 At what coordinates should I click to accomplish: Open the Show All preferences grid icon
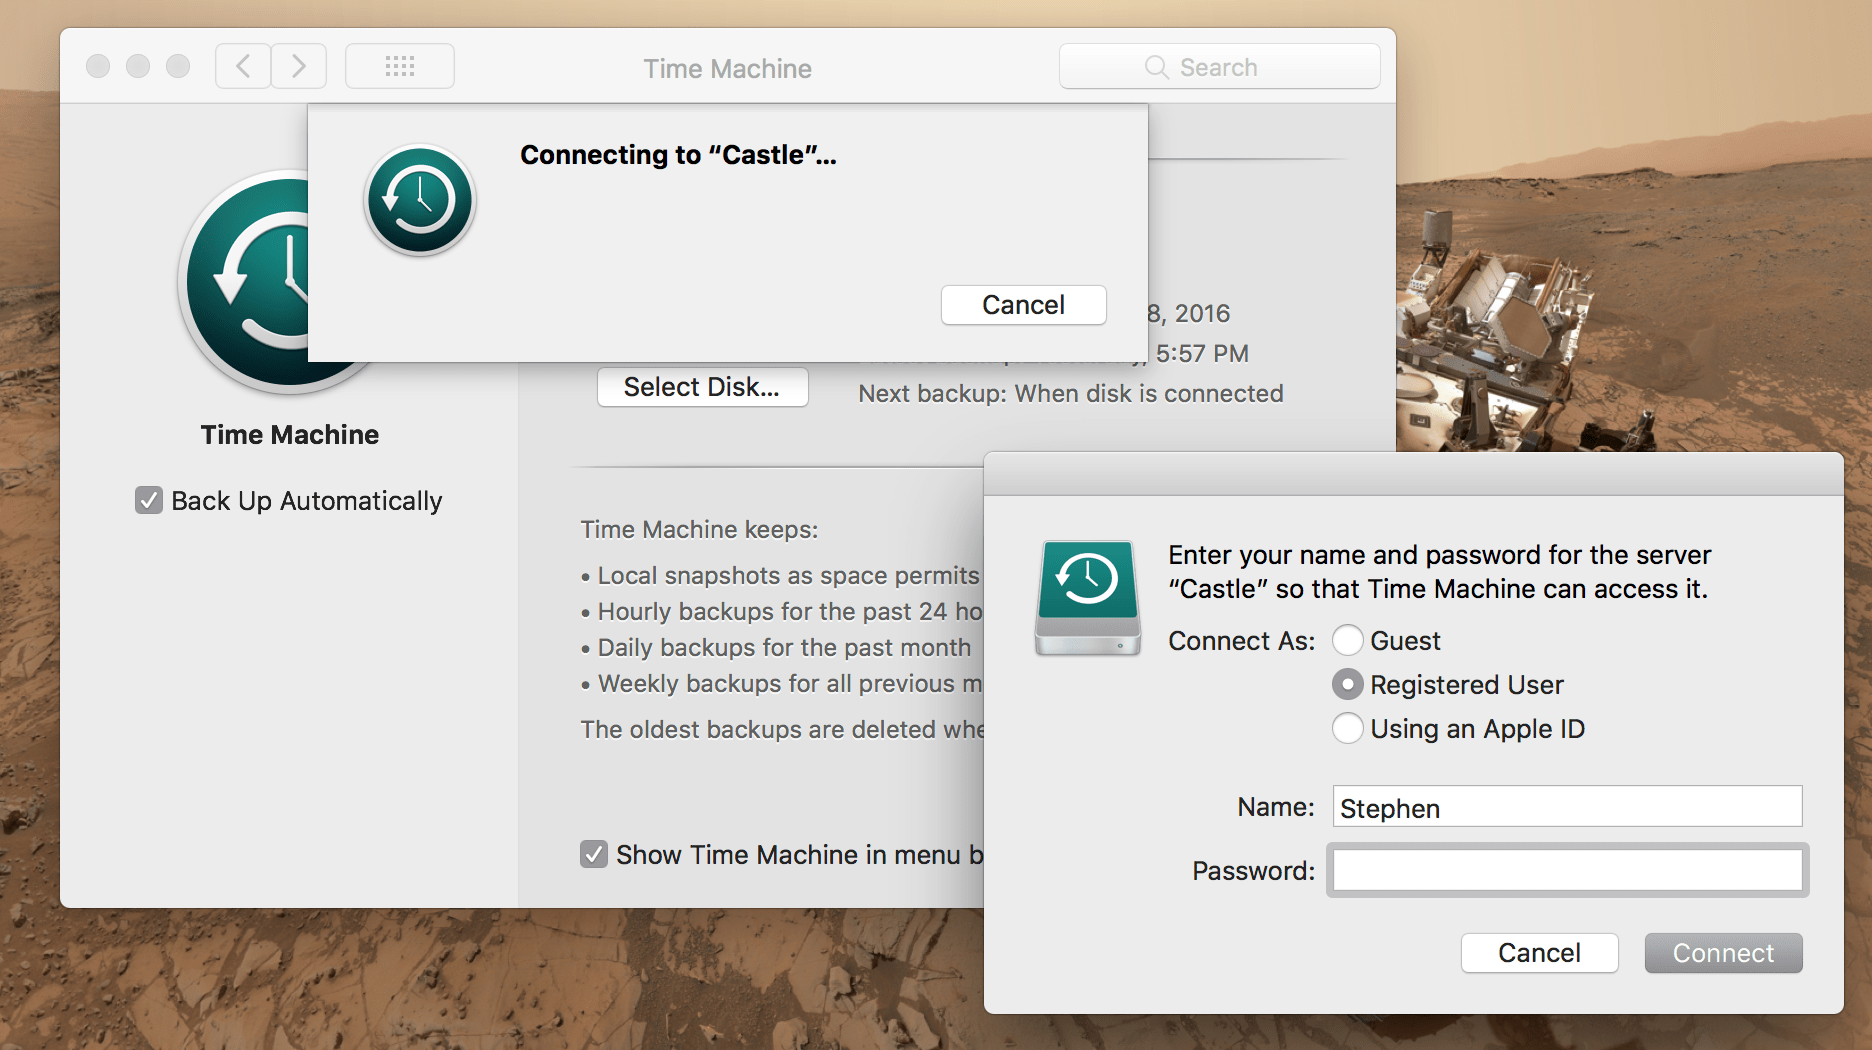click(x=399, y=65)
